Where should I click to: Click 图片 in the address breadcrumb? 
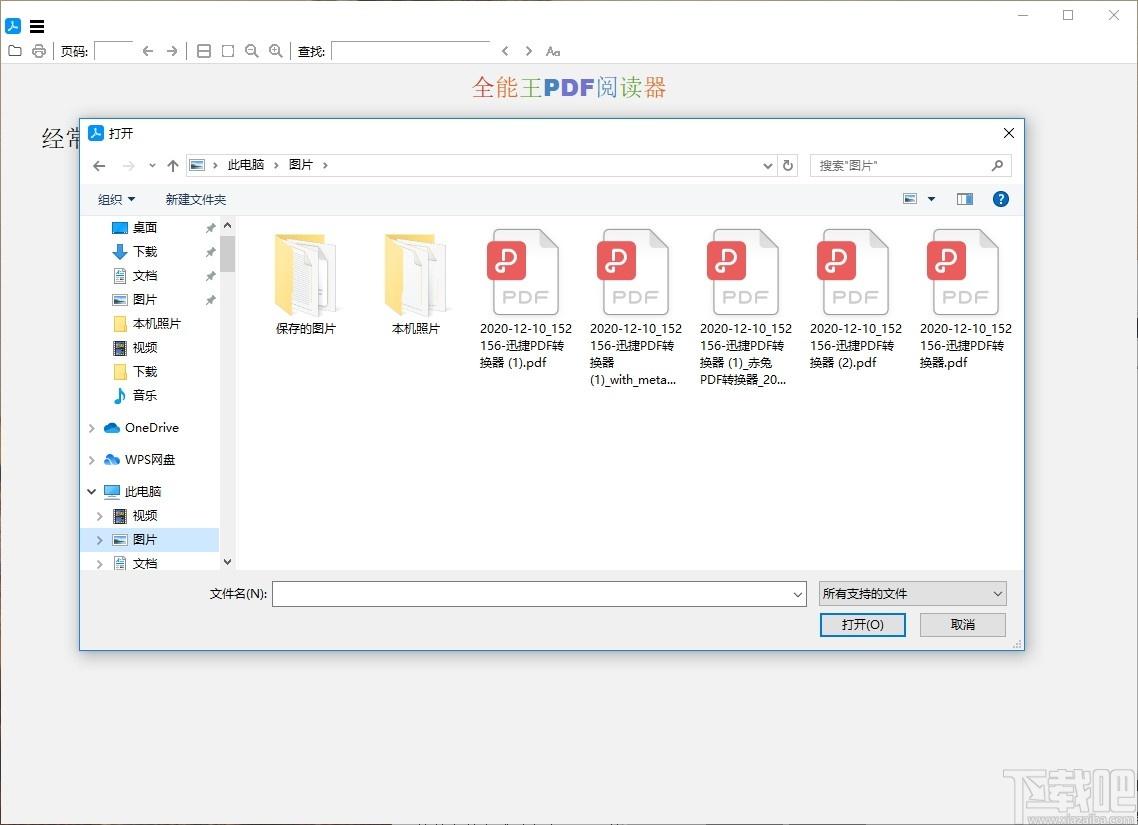(300, 165)
